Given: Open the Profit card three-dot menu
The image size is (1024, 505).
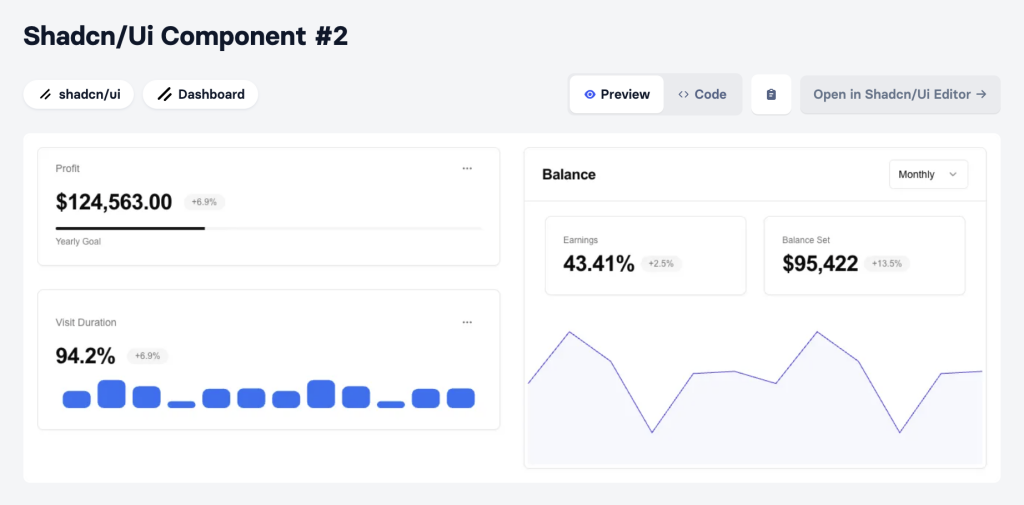Looking at the screenshot, I should (x=467, y=168).
